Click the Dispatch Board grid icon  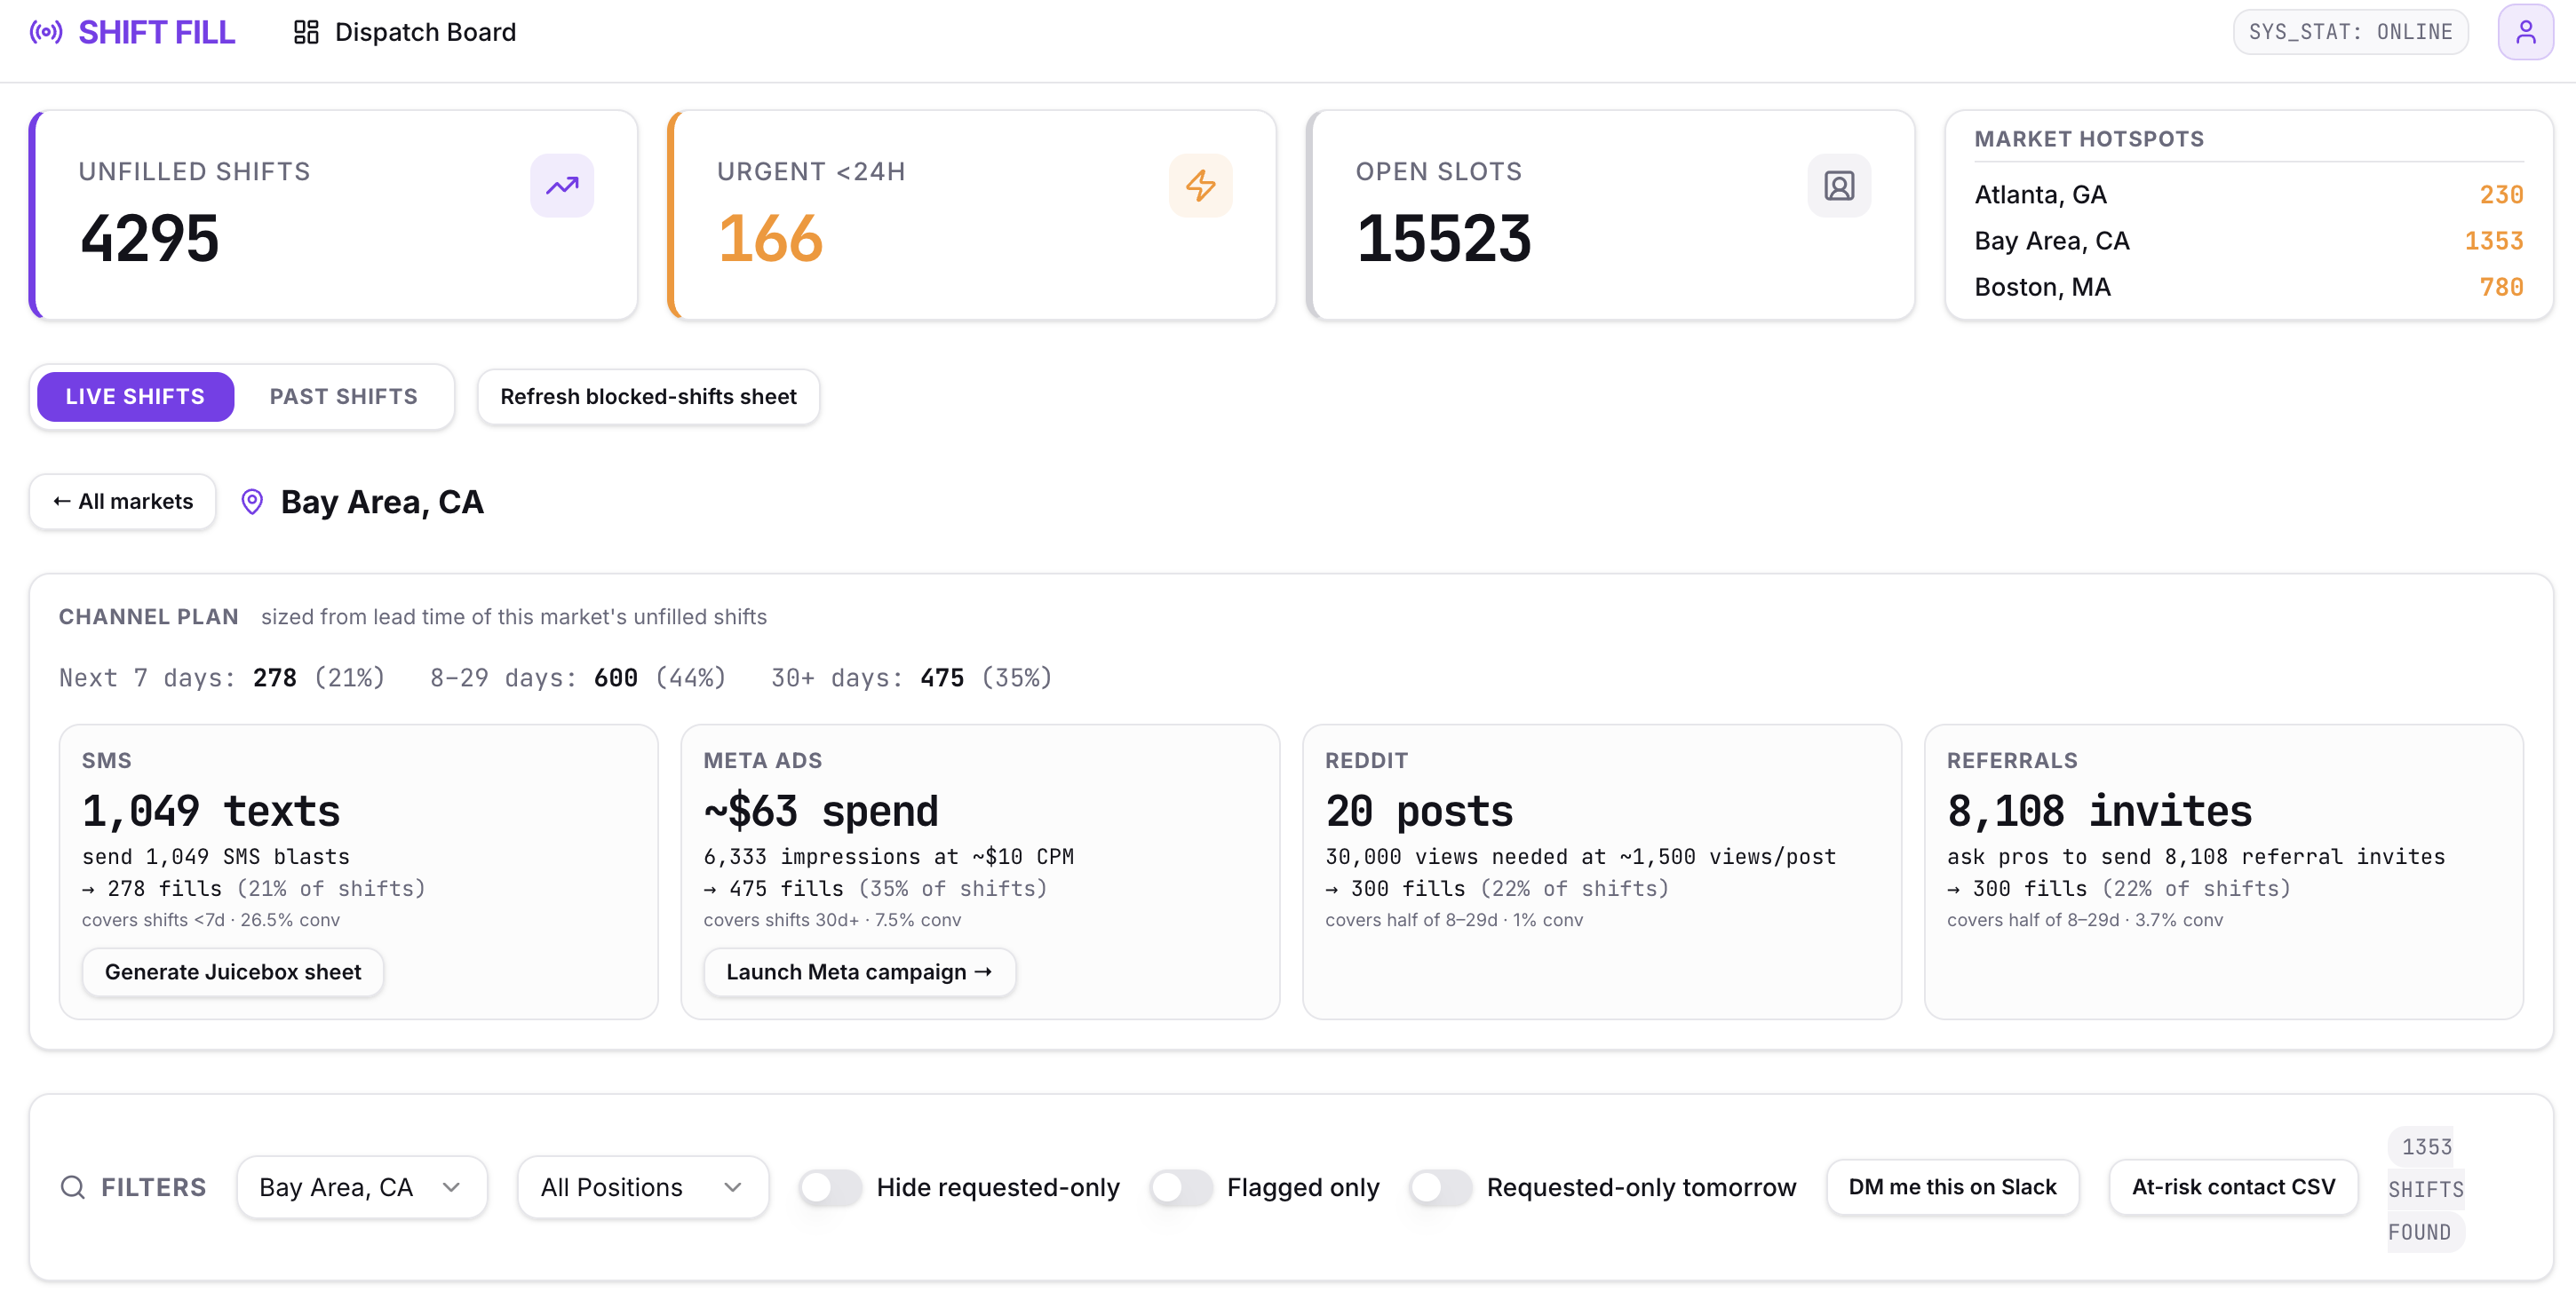tap(305, 32)
